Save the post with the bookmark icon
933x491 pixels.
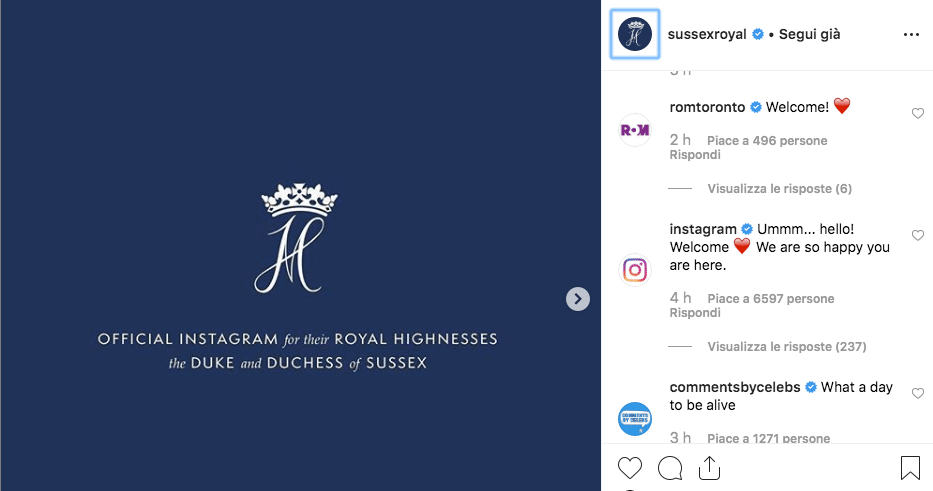click(x=910, y=467)
